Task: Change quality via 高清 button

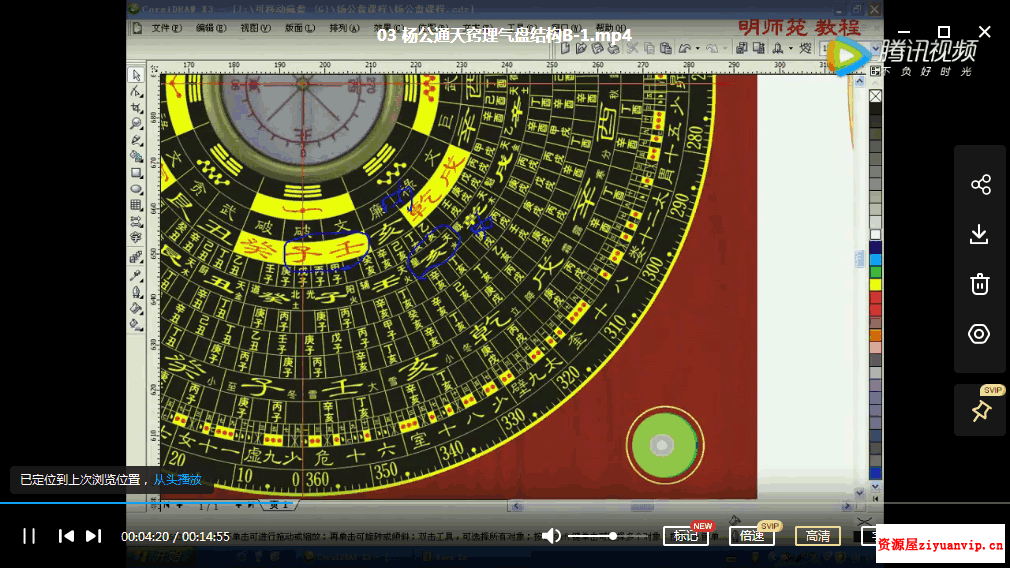Action: pyautogui.click(x=818, y=536)
